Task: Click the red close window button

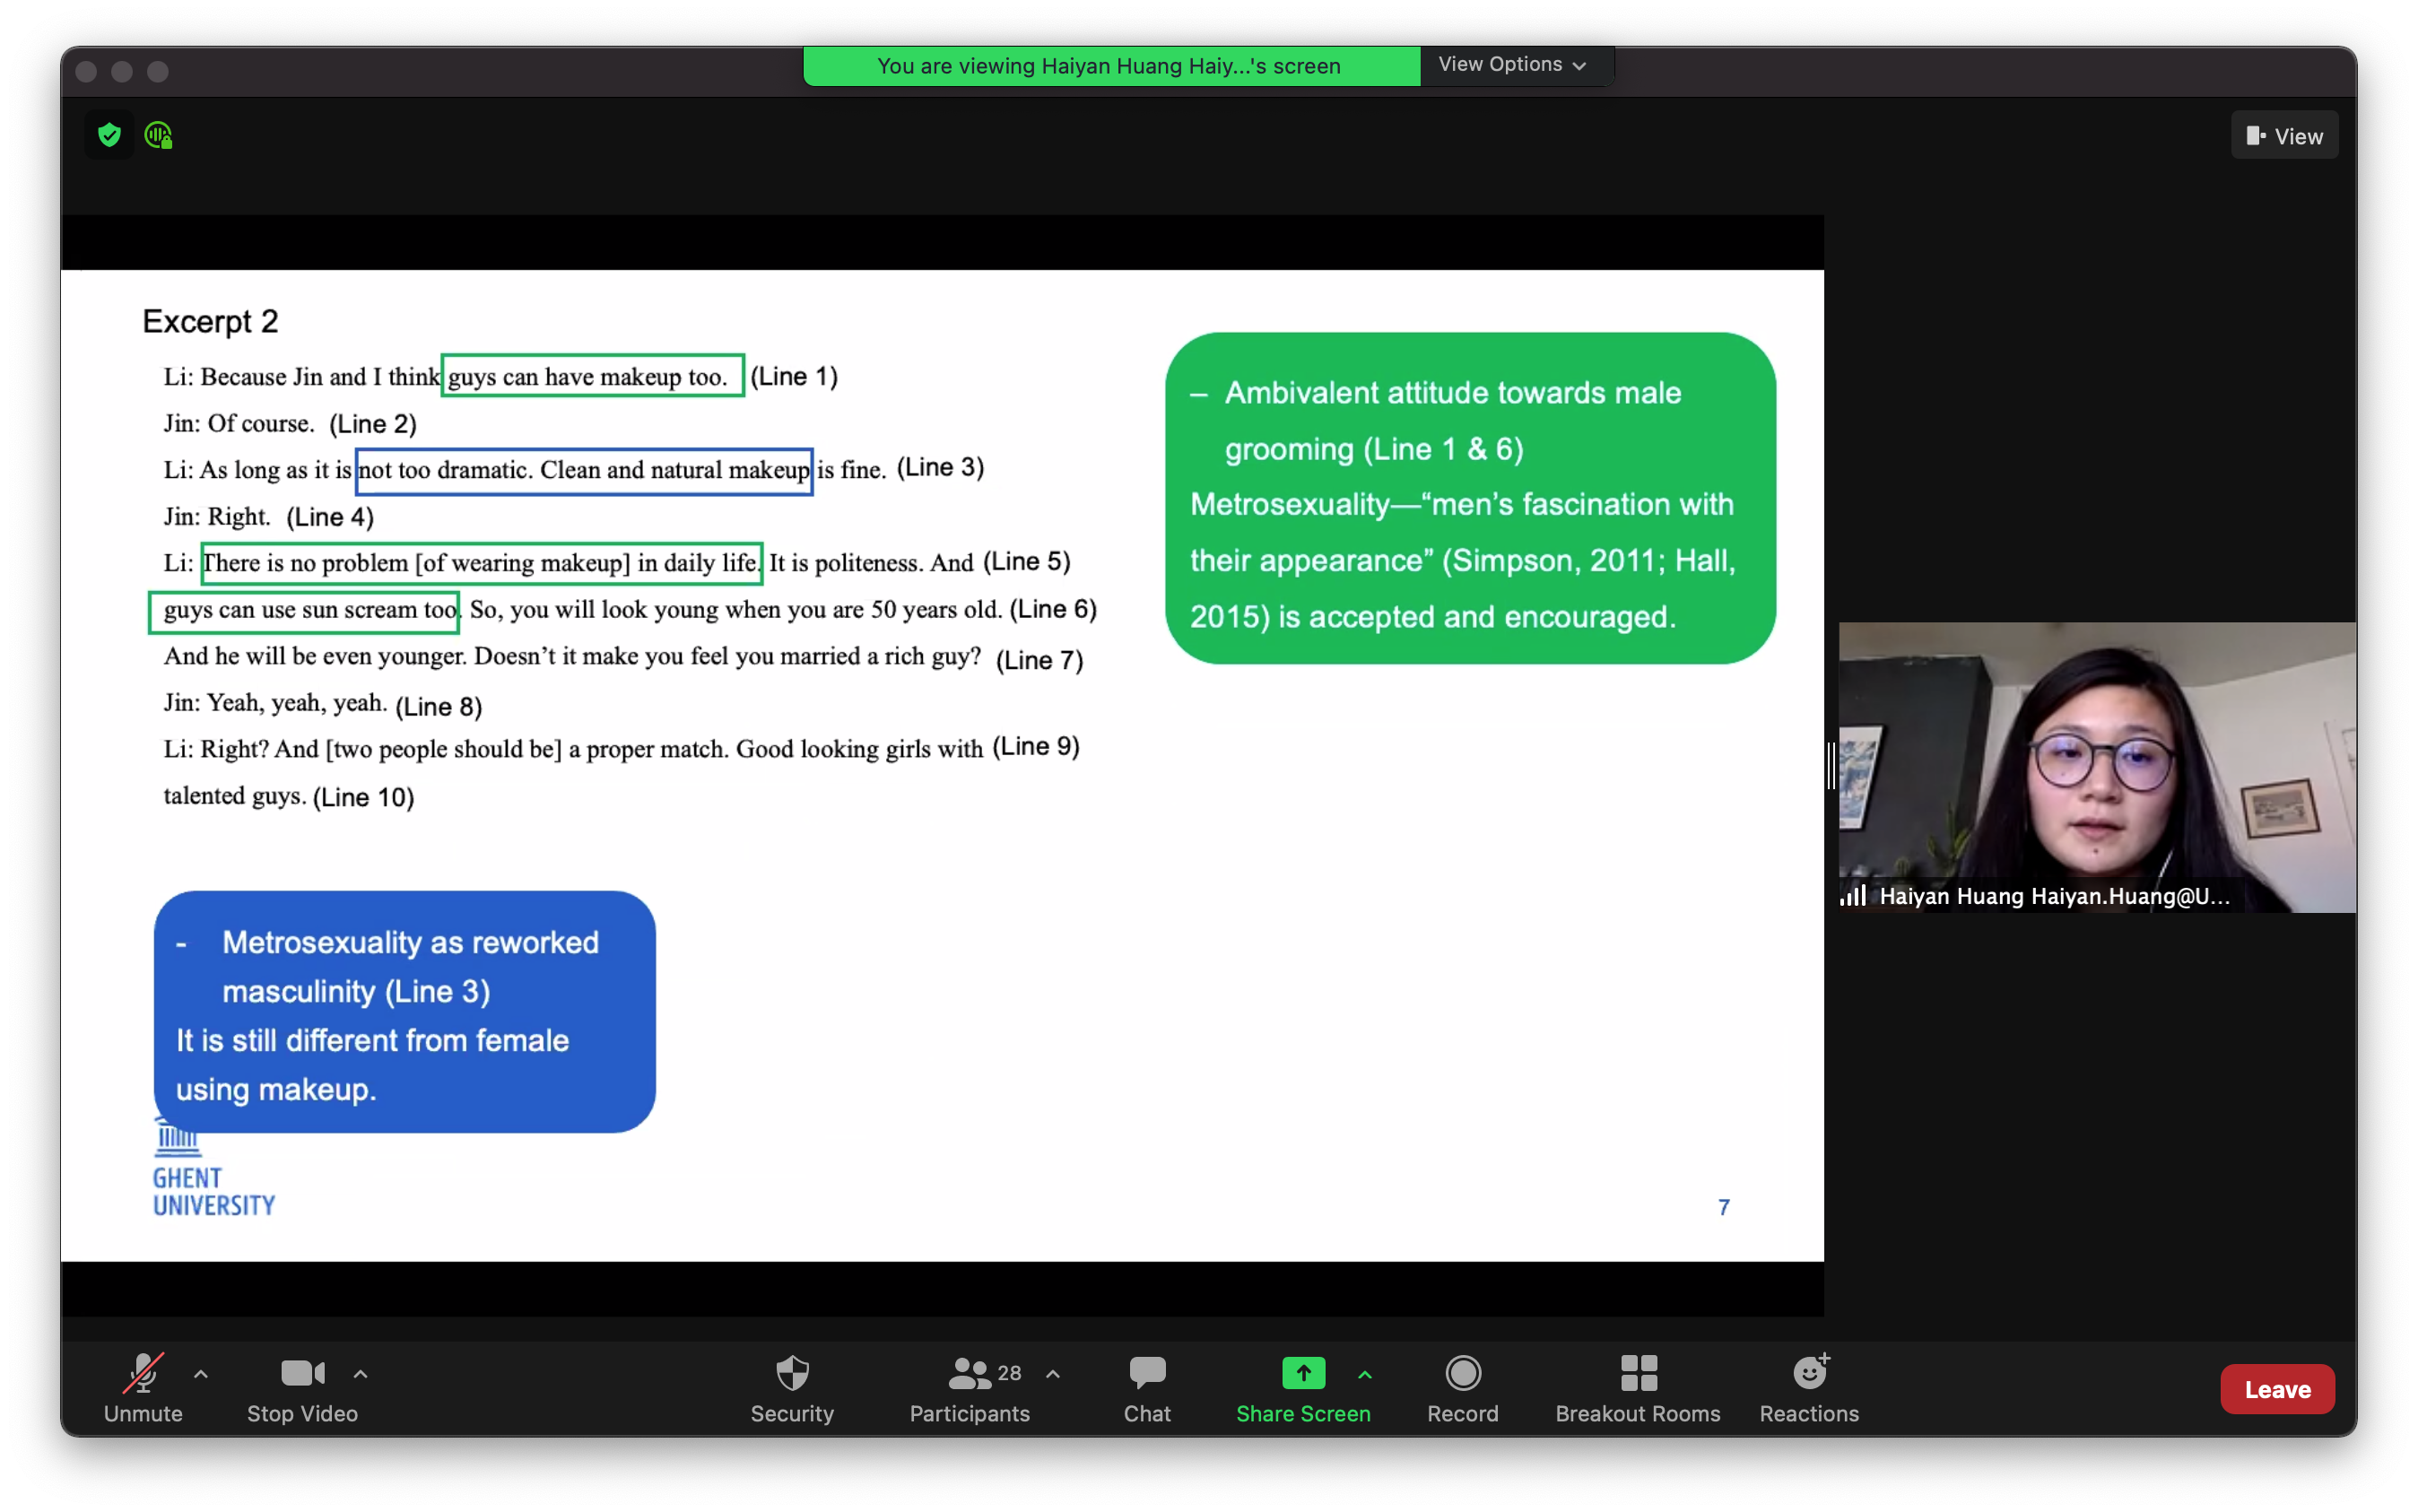Action: 87,71
